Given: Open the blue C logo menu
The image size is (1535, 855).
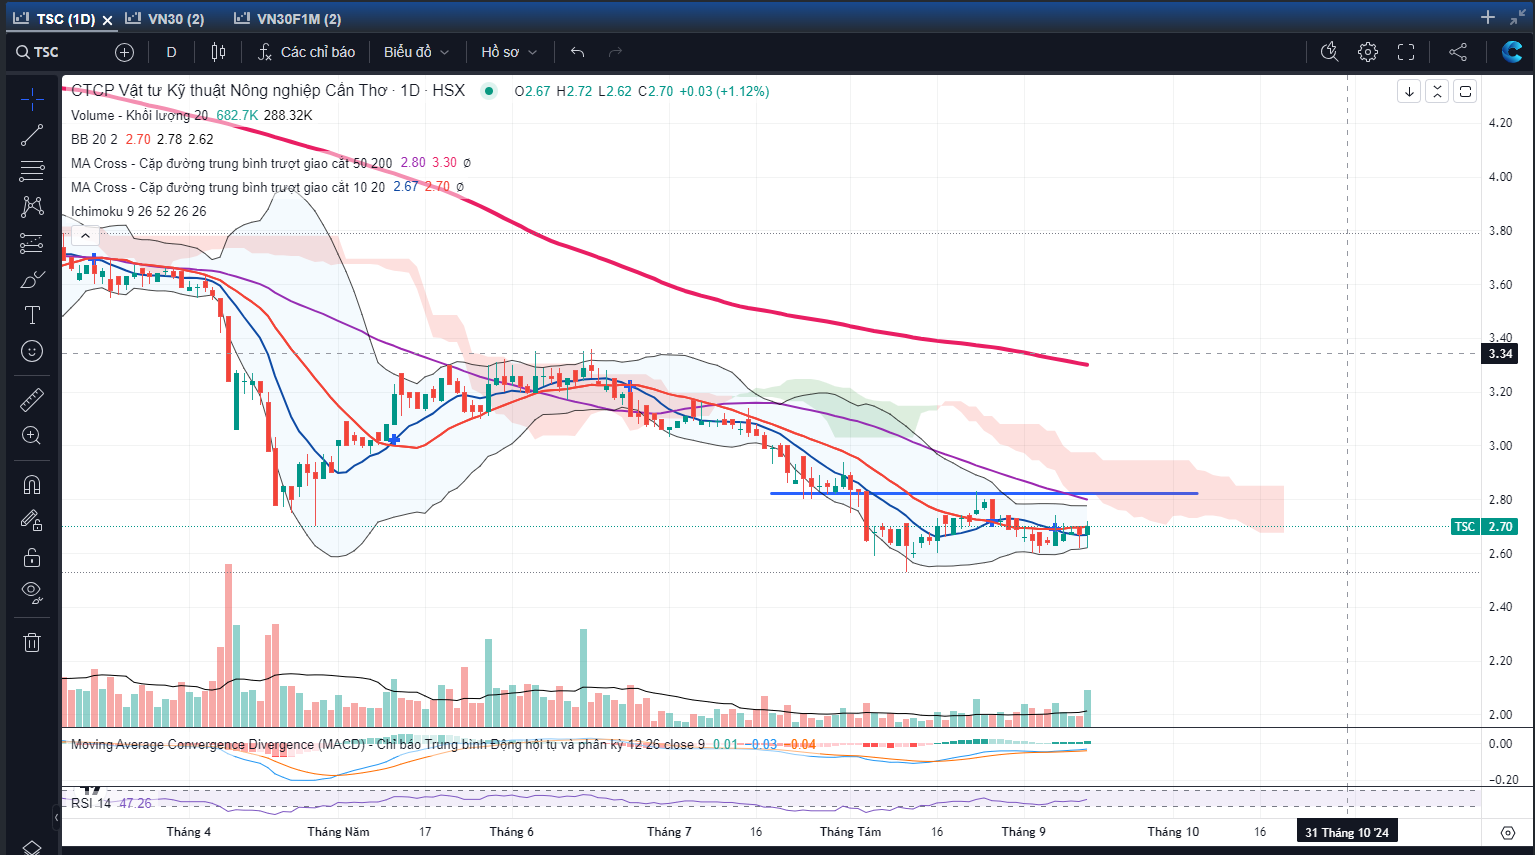Looking at the screenshot, I should click(1512, 52).
